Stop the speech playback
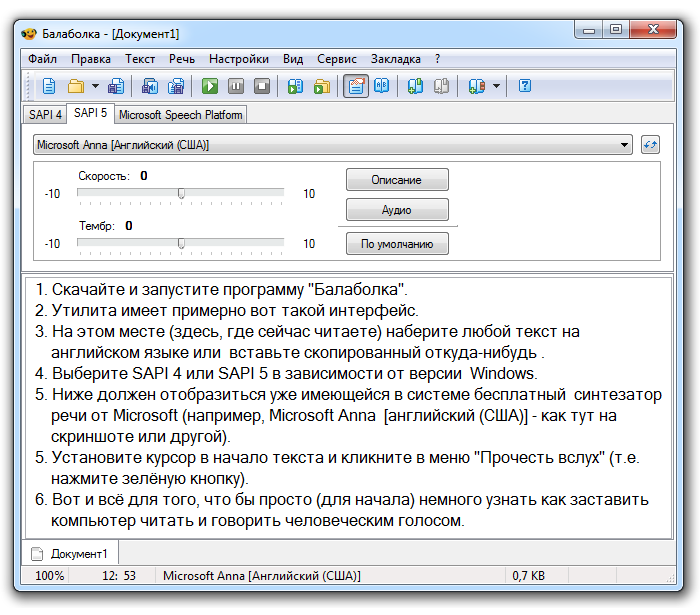Viewport: 700px width, 615px height. (262, 86)
